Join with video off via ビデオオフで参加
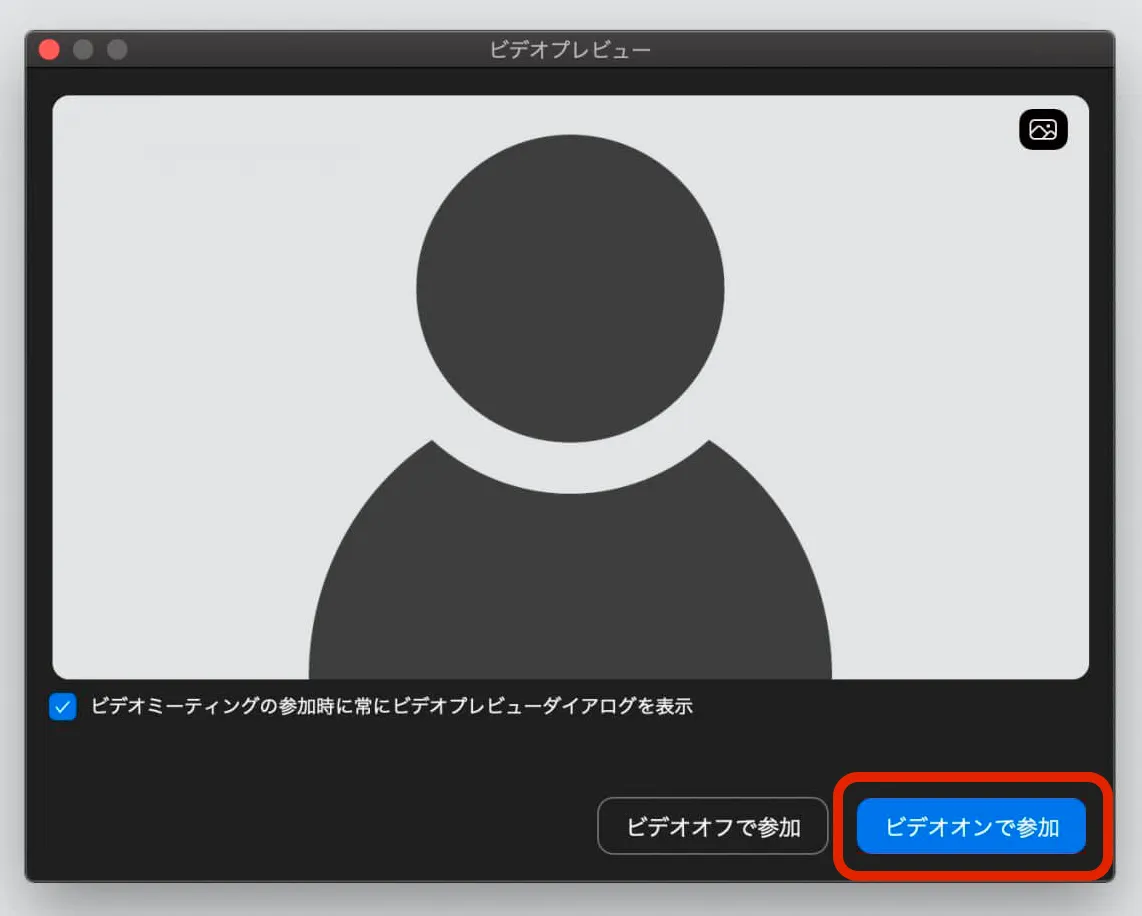This screenshot has height=916, width=1142. (712, 827)
